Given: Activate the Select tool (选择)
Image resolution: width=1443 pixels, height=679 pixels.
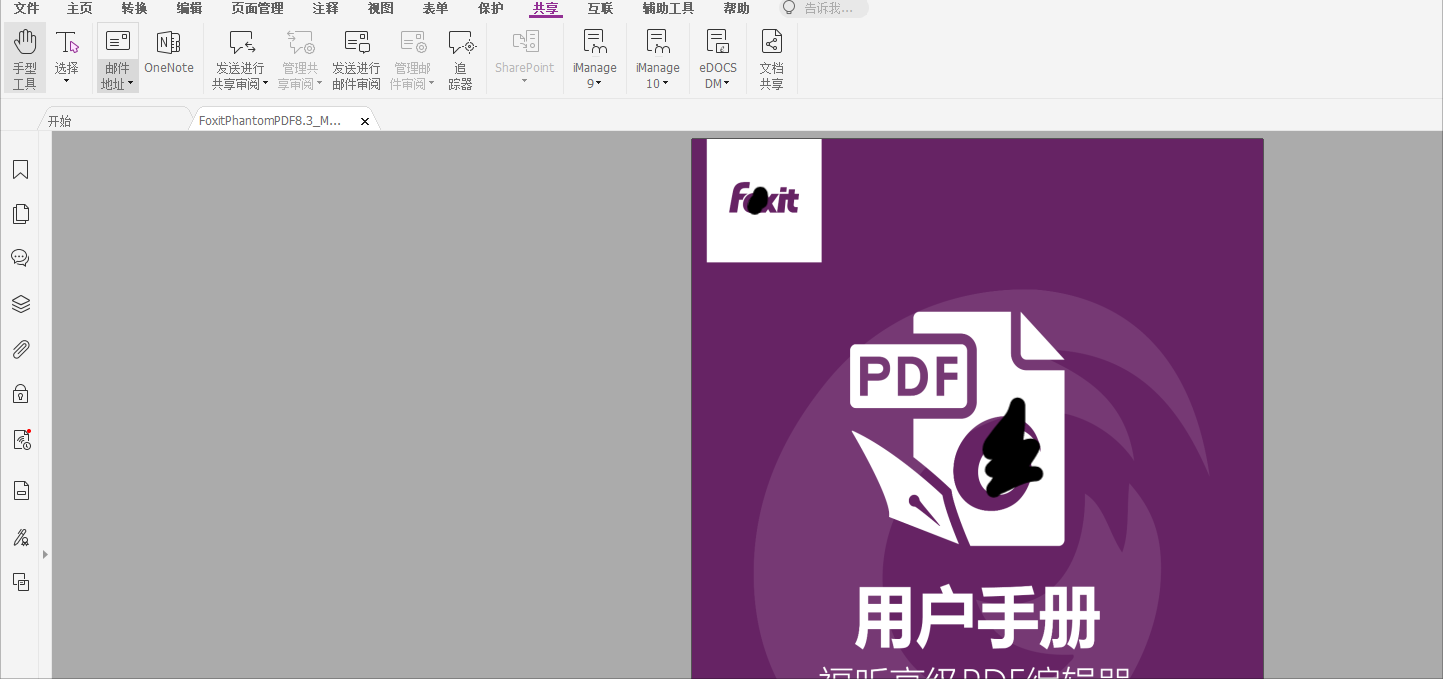Looking at the screenshot, I should [x=66, y=57].
